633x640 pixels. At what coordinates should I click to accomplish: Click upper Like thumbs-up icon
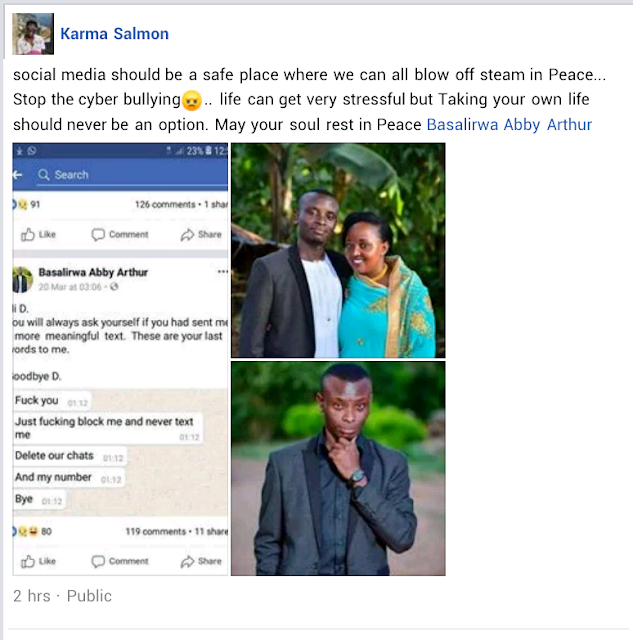click(x=28, y=235)
